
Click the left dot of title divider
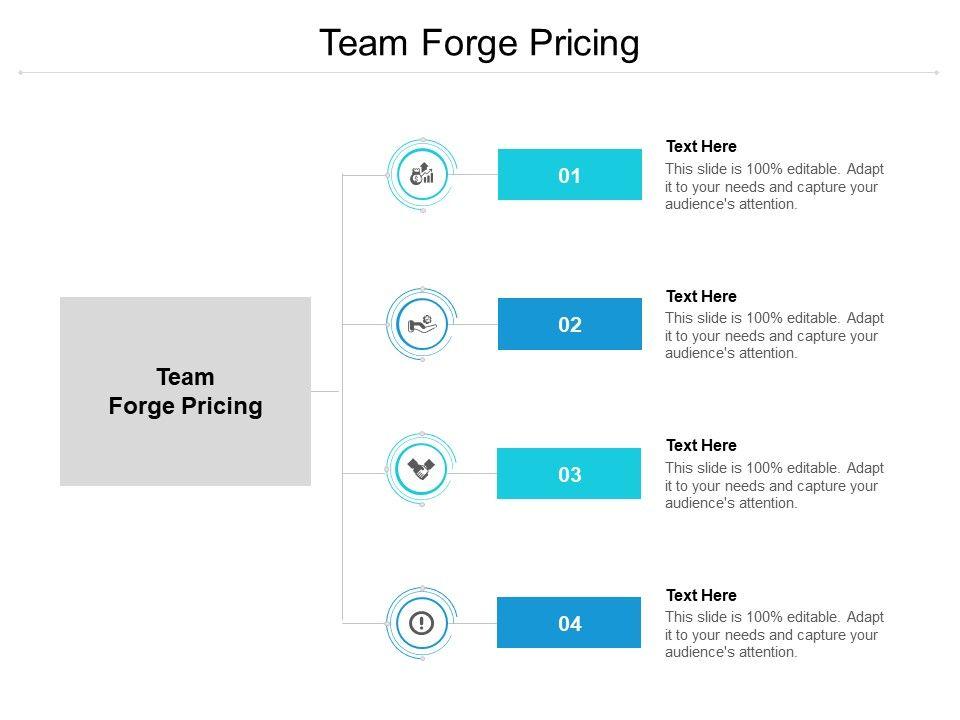(x=21, y=72)
